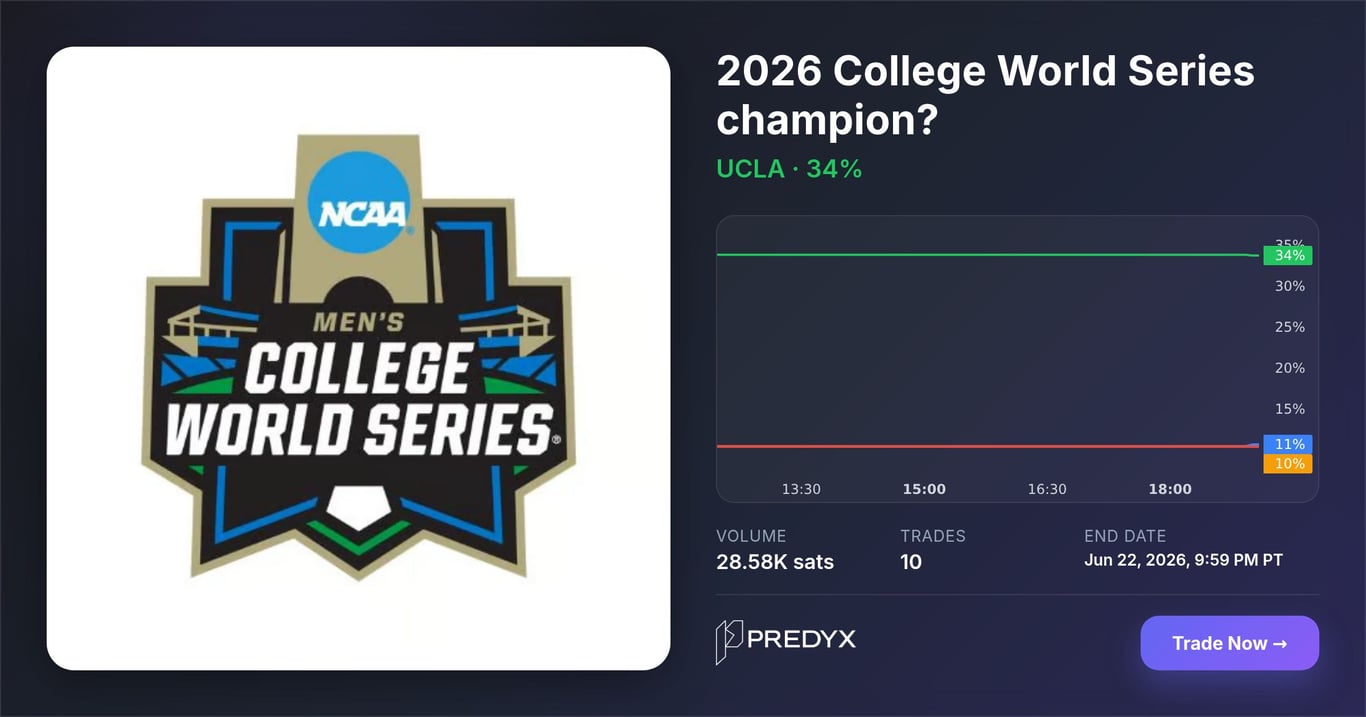Click the College World Series logo wordmark
Screen dimensions: 1366x717
(x=358, y=398)
